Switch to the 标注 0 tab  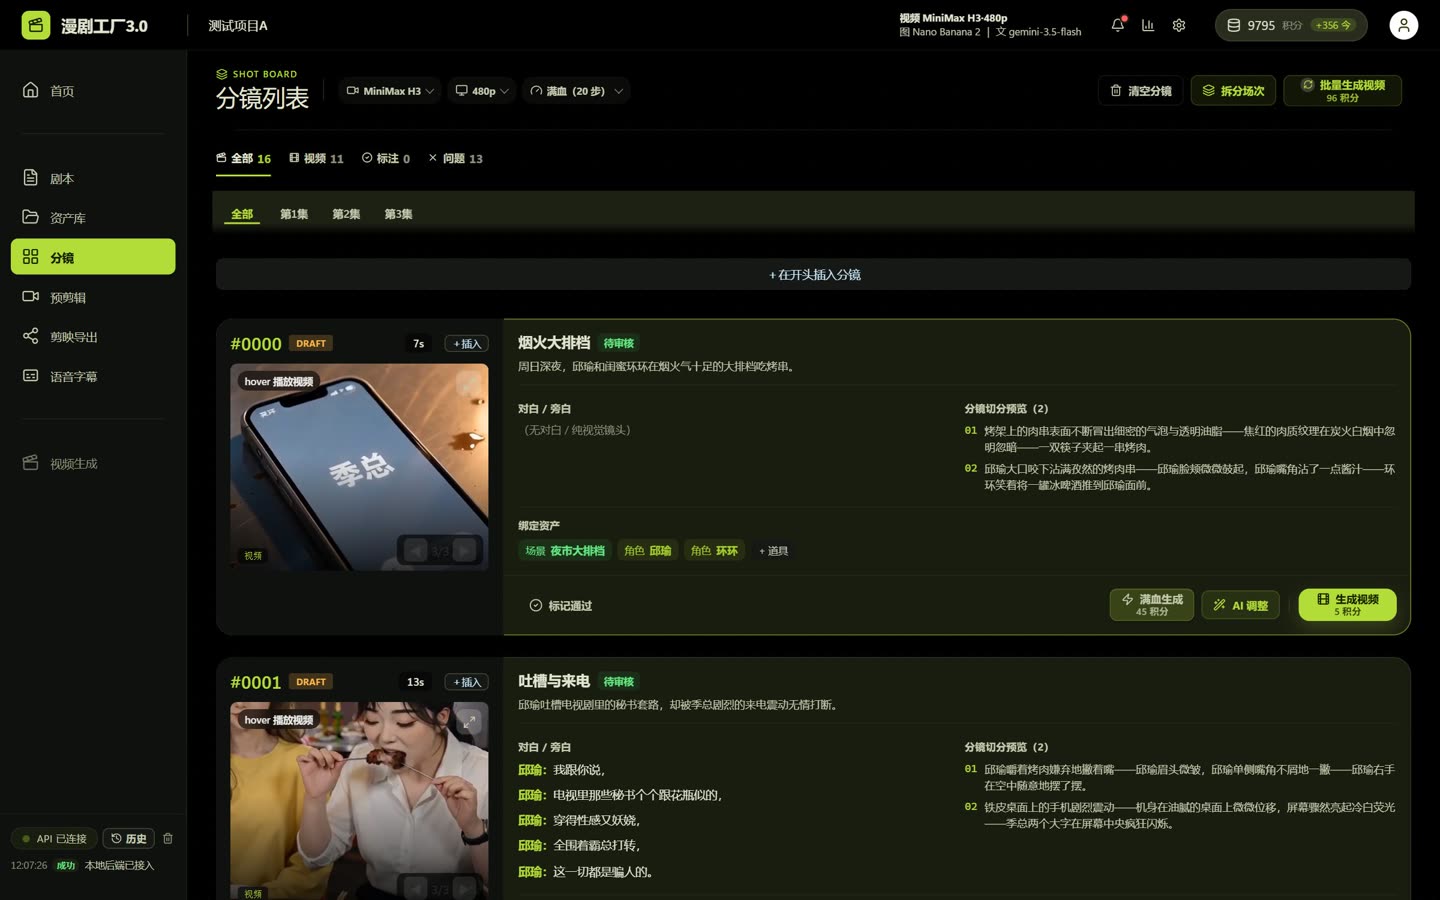click(x=386, y=159)
